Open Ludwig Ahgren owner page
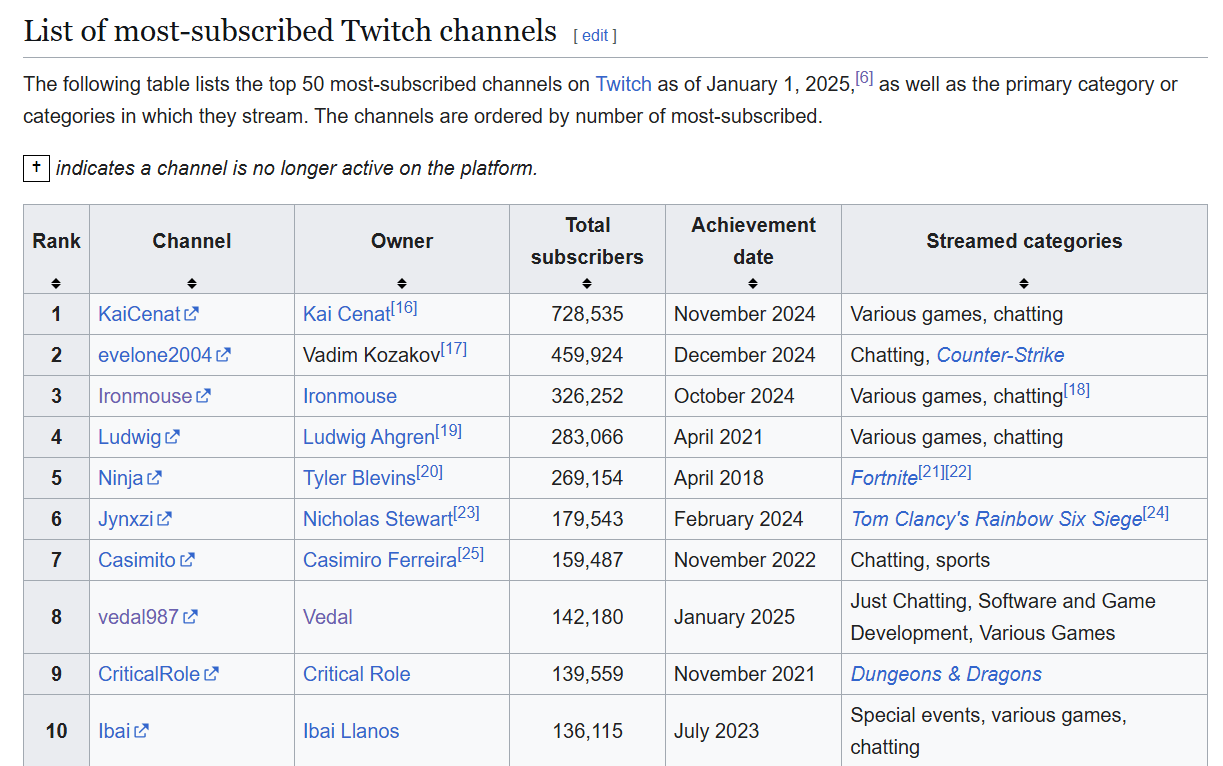Viewport: 1223px width, 766px height. click(x=368, y=437)
